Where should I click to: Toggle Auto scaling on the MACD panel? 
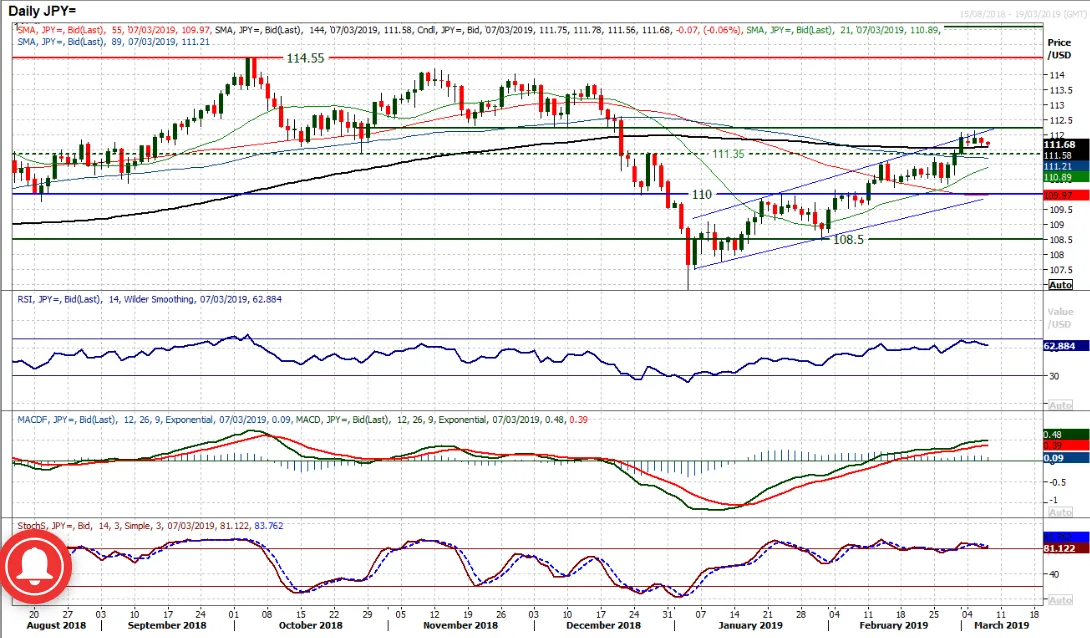coord(1060,512)
